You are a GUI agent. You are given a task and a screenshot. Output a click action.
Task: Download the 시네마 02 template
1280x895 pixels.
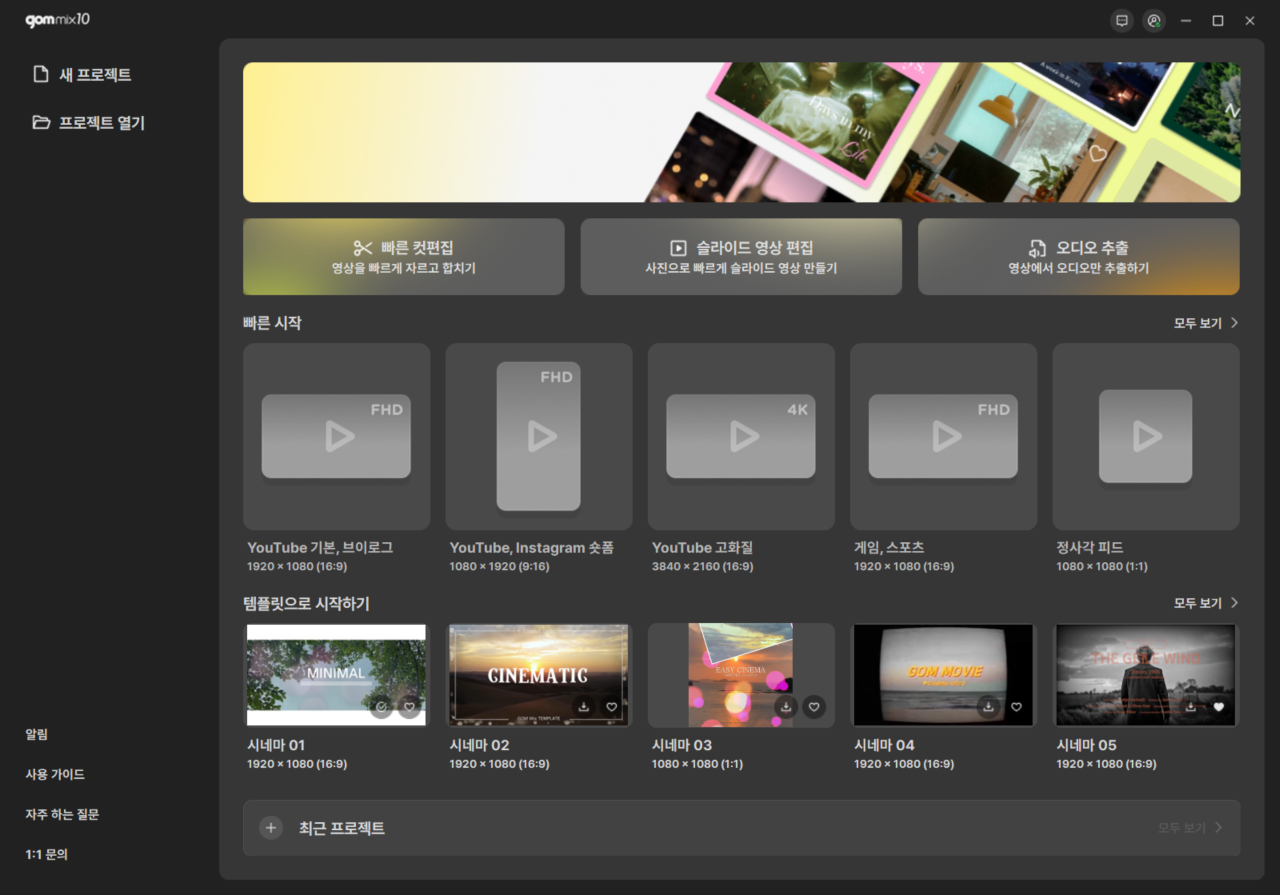[583, 707]
